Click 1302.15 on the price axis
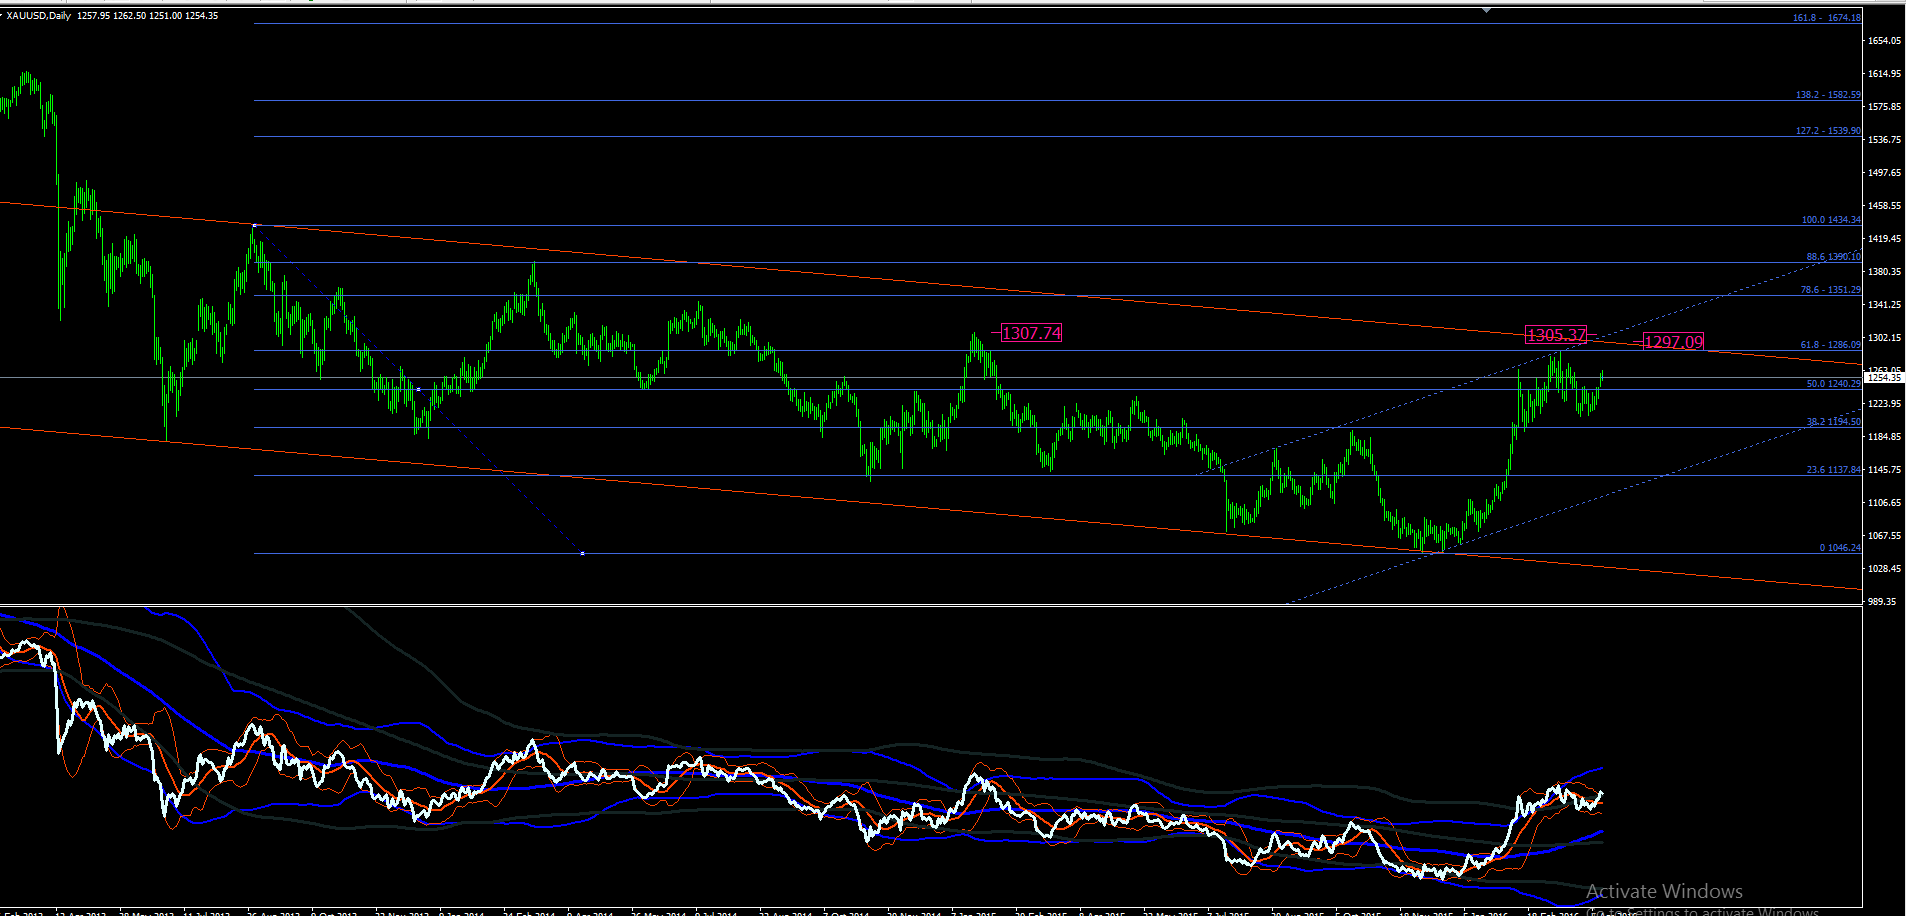Screen dimensions: 1906x916 click(1884, 338)
